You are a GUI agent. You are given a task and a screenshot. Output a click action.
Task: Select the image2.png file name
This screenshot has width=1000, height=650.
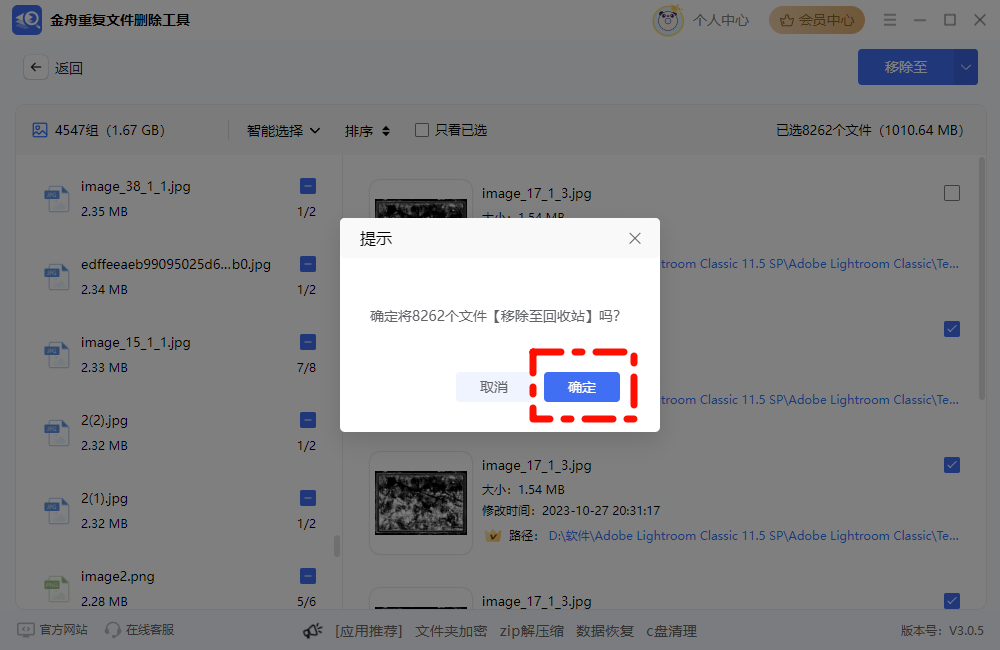(117, 577)
